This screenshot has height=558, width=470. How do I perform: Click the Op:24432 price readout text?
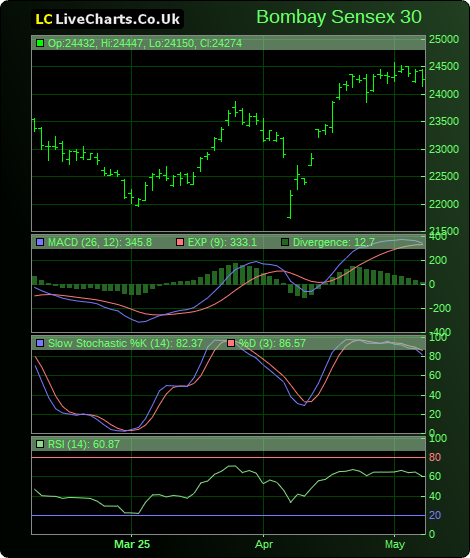point(72,43)
